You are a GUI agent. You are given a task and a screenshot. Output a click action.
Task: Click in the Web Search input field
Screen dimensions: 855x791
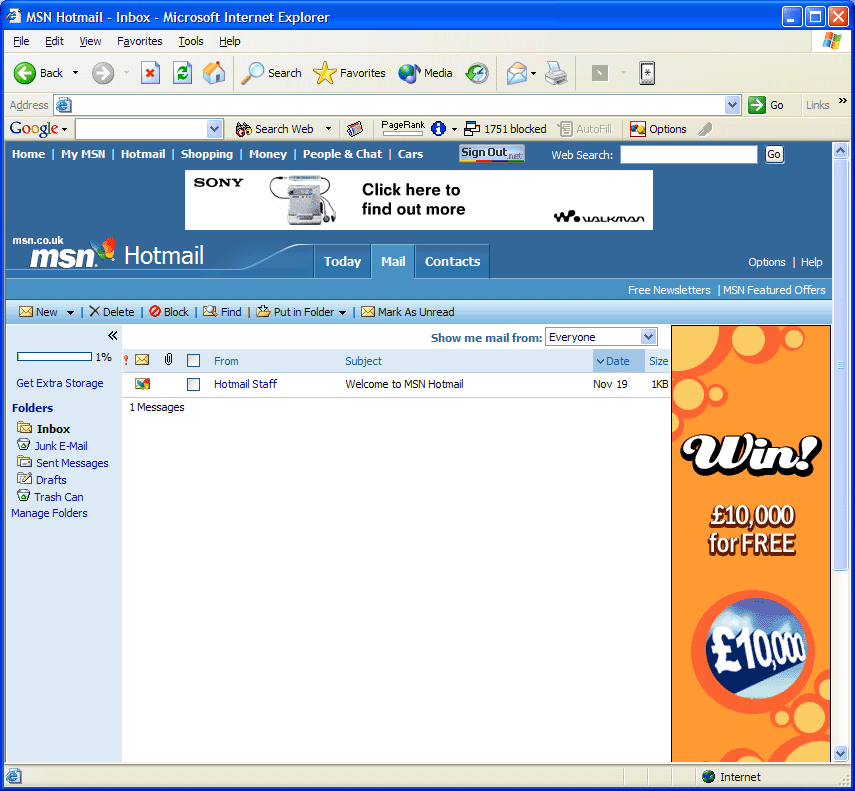689,154
